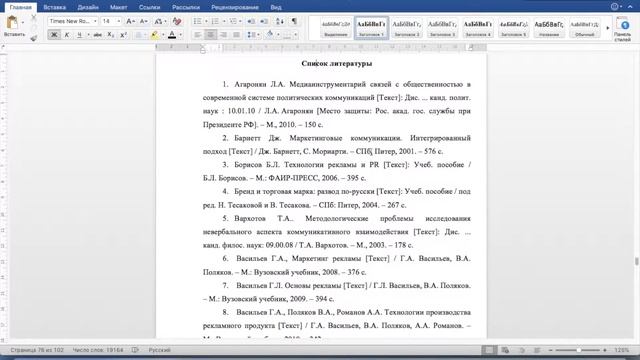Image resolution: width=640 pixels, height=360 pixels.
Task: Open the numbered list dropdown arrow
Action: pyautogui.click(x=224, y=21)
